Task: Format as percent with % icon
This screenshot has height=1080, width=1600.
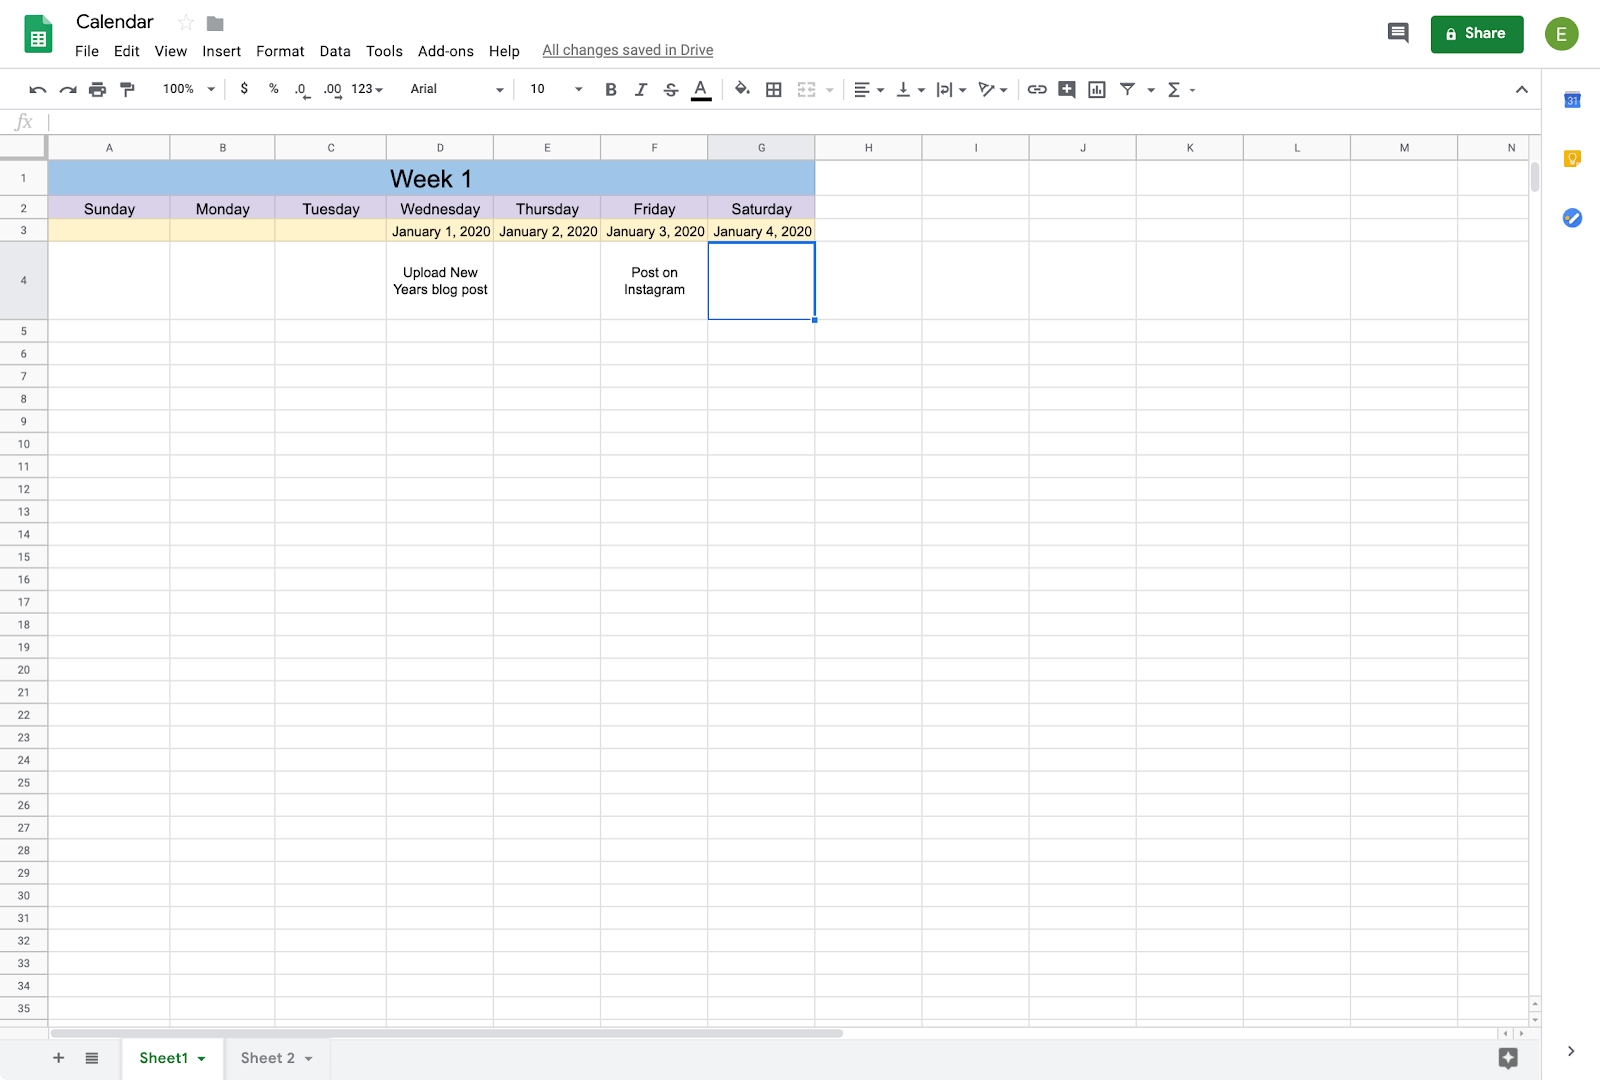Action: coord(273,89)
